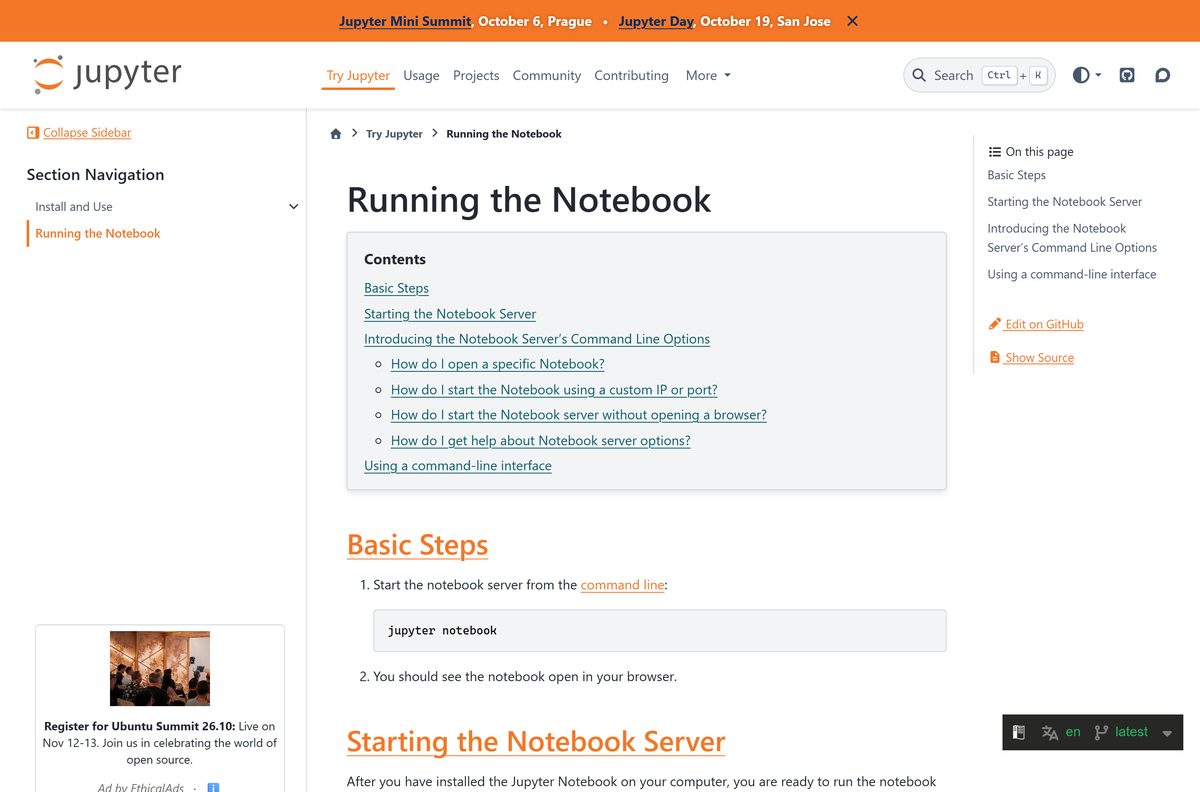Click the Ubuntu Summit ad image

click(x=160, y=668)
